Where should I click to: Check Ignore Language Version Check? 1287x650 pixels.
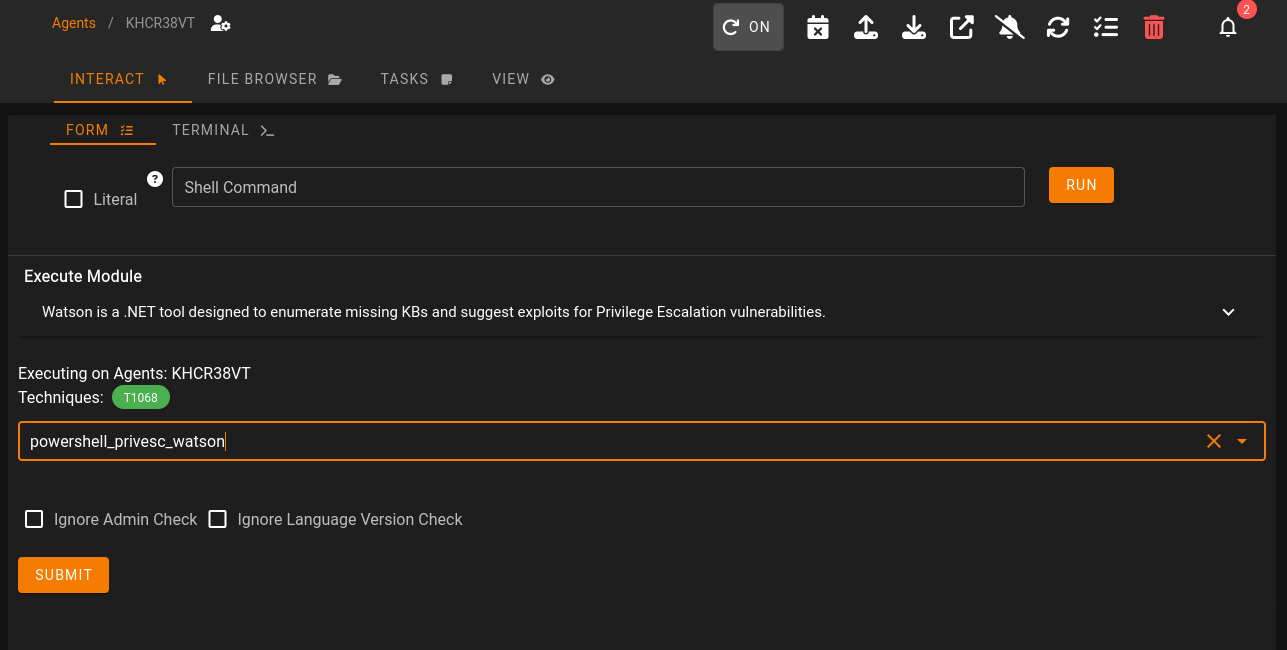[218, 519]
